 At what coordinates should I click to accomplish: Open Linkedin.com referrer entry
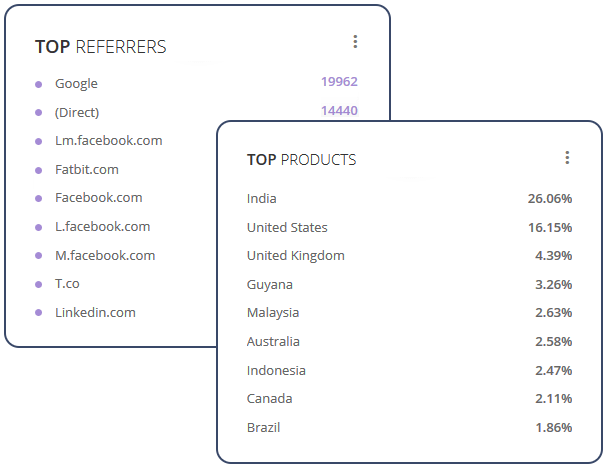coord(95,312)
